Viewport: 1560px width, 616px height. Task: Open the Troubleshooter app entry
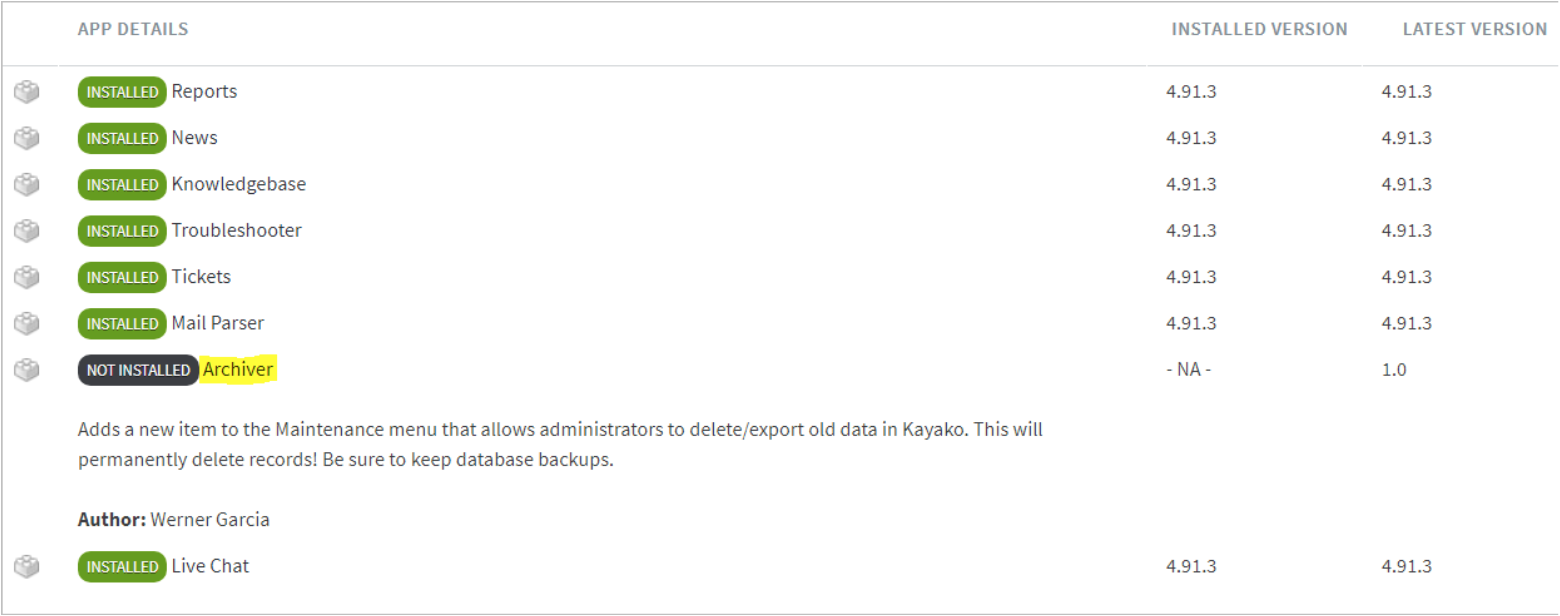pos(237,231)
